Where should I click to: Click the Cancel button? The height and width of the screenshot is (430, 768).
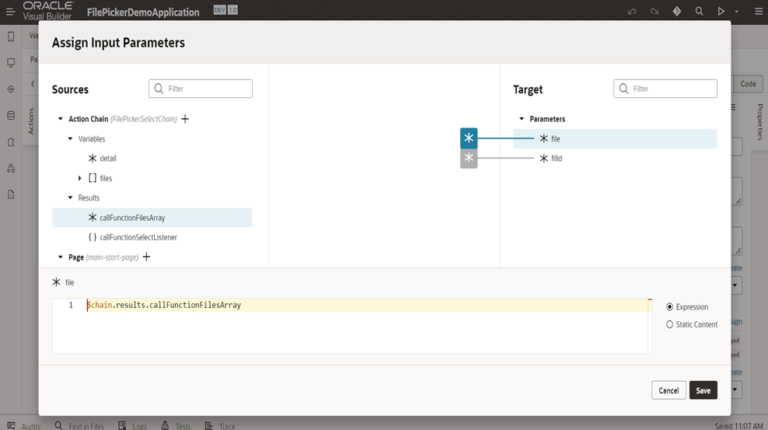[668, 390]
